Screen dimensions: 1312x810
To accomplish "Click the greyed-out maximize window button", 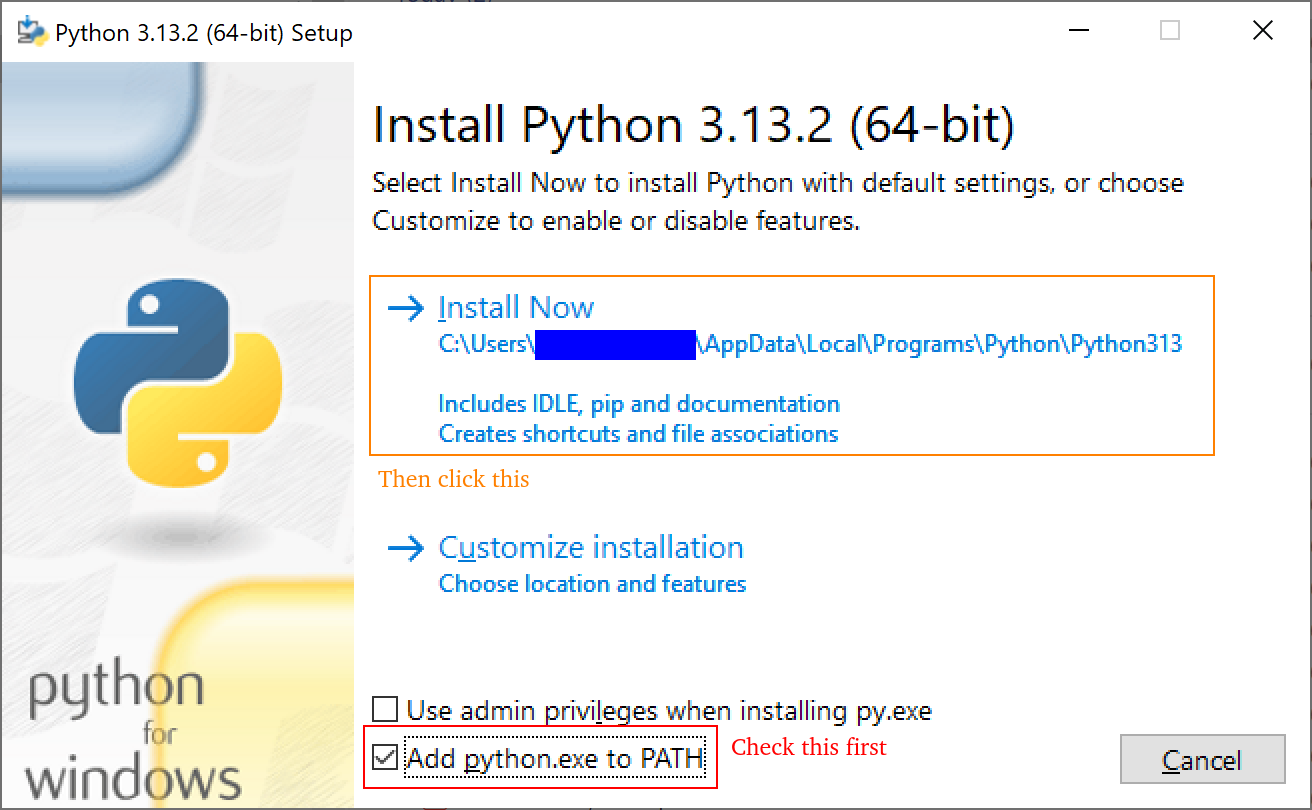I will [x=1169, y=31].
